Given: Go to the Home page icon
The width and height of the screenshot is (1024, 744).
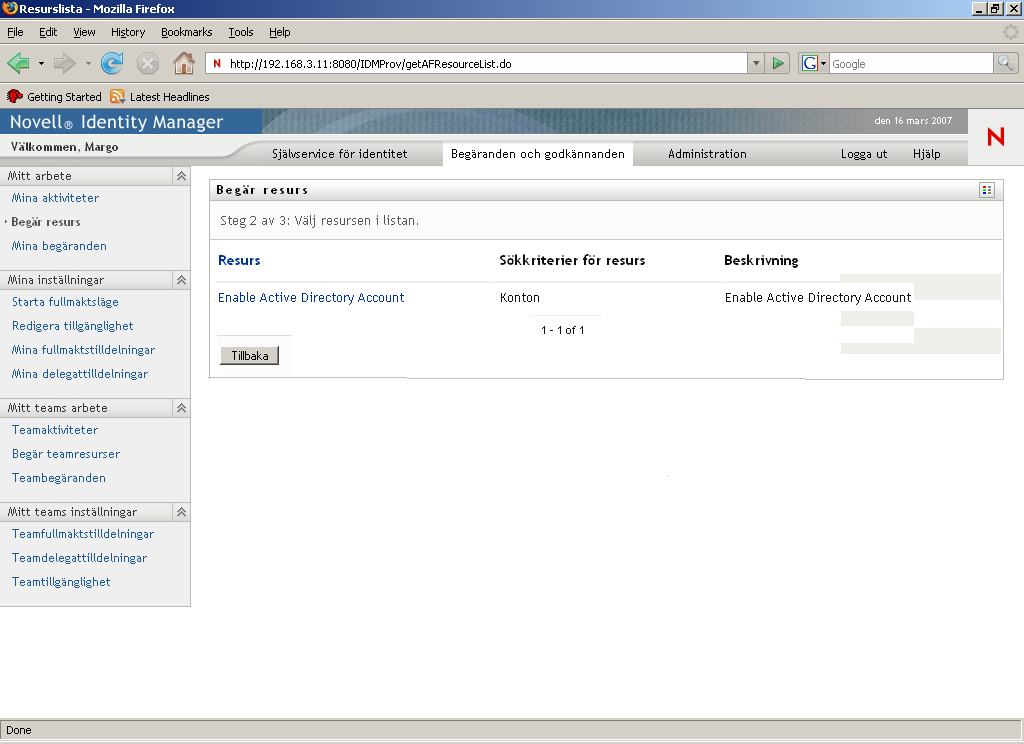Looking at the screenshot, I should point(184,63).
